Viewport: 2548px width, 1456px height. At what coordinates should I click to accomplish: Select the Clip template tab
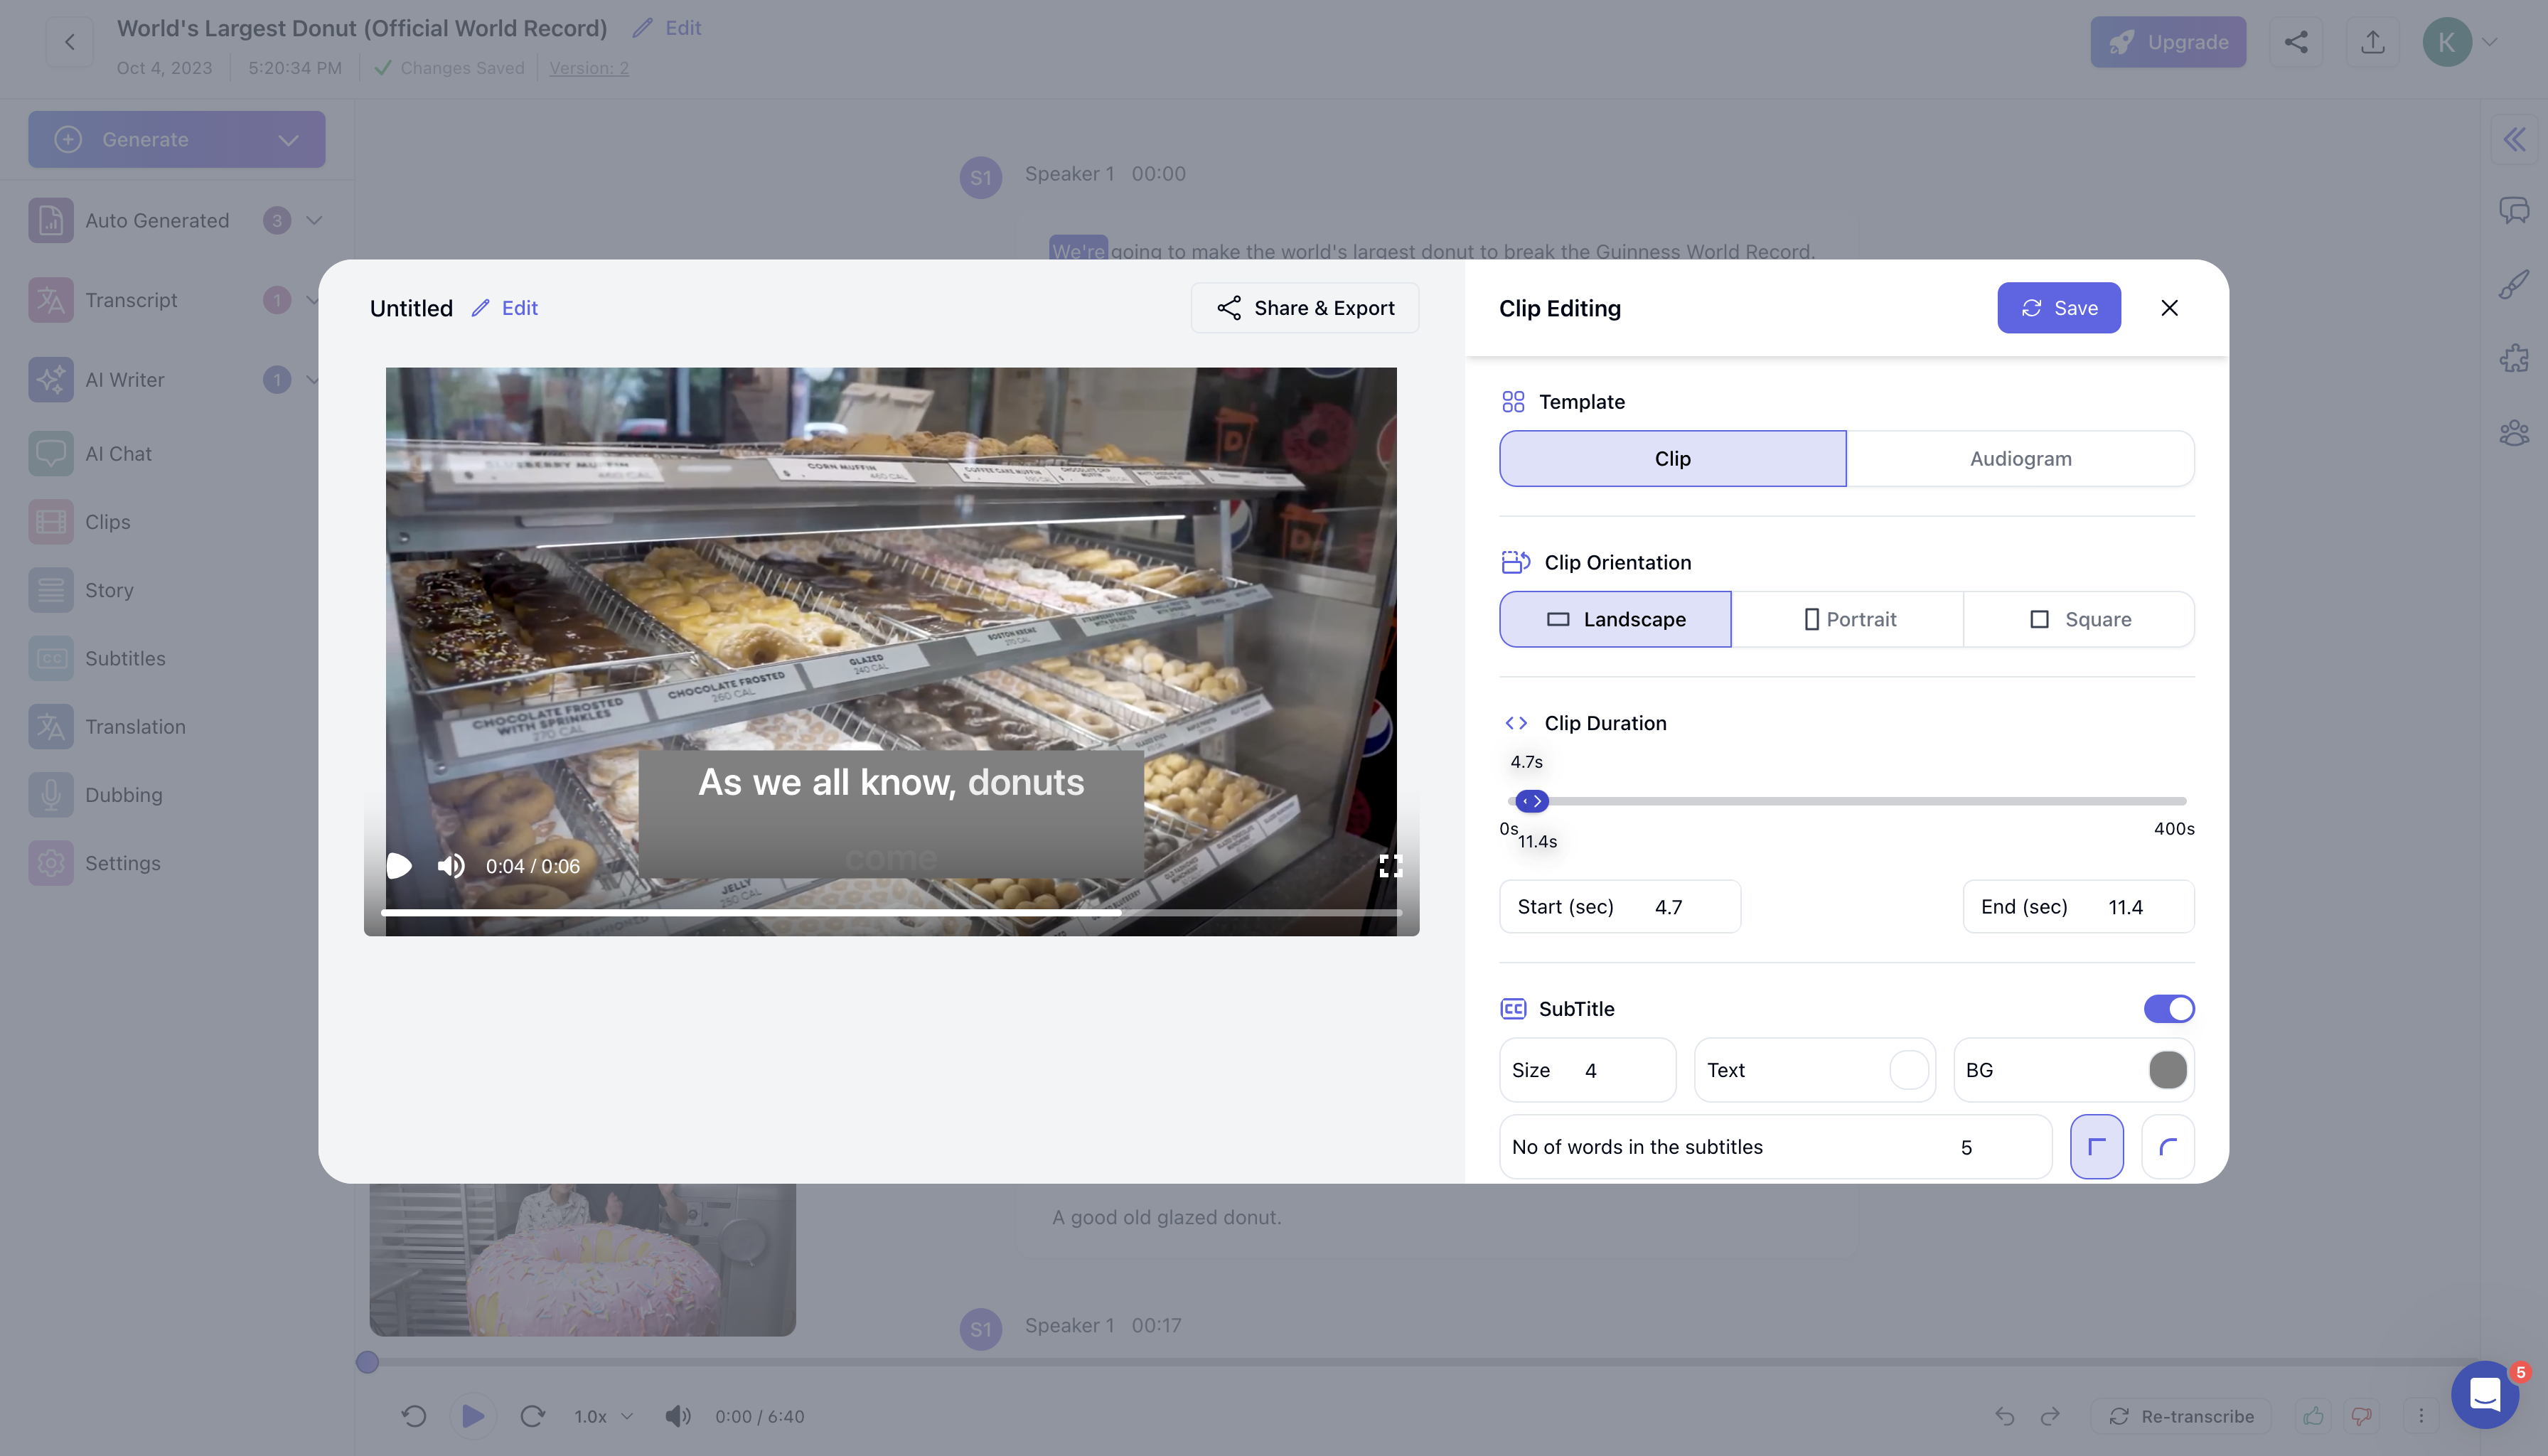[x=1672, y=458]
